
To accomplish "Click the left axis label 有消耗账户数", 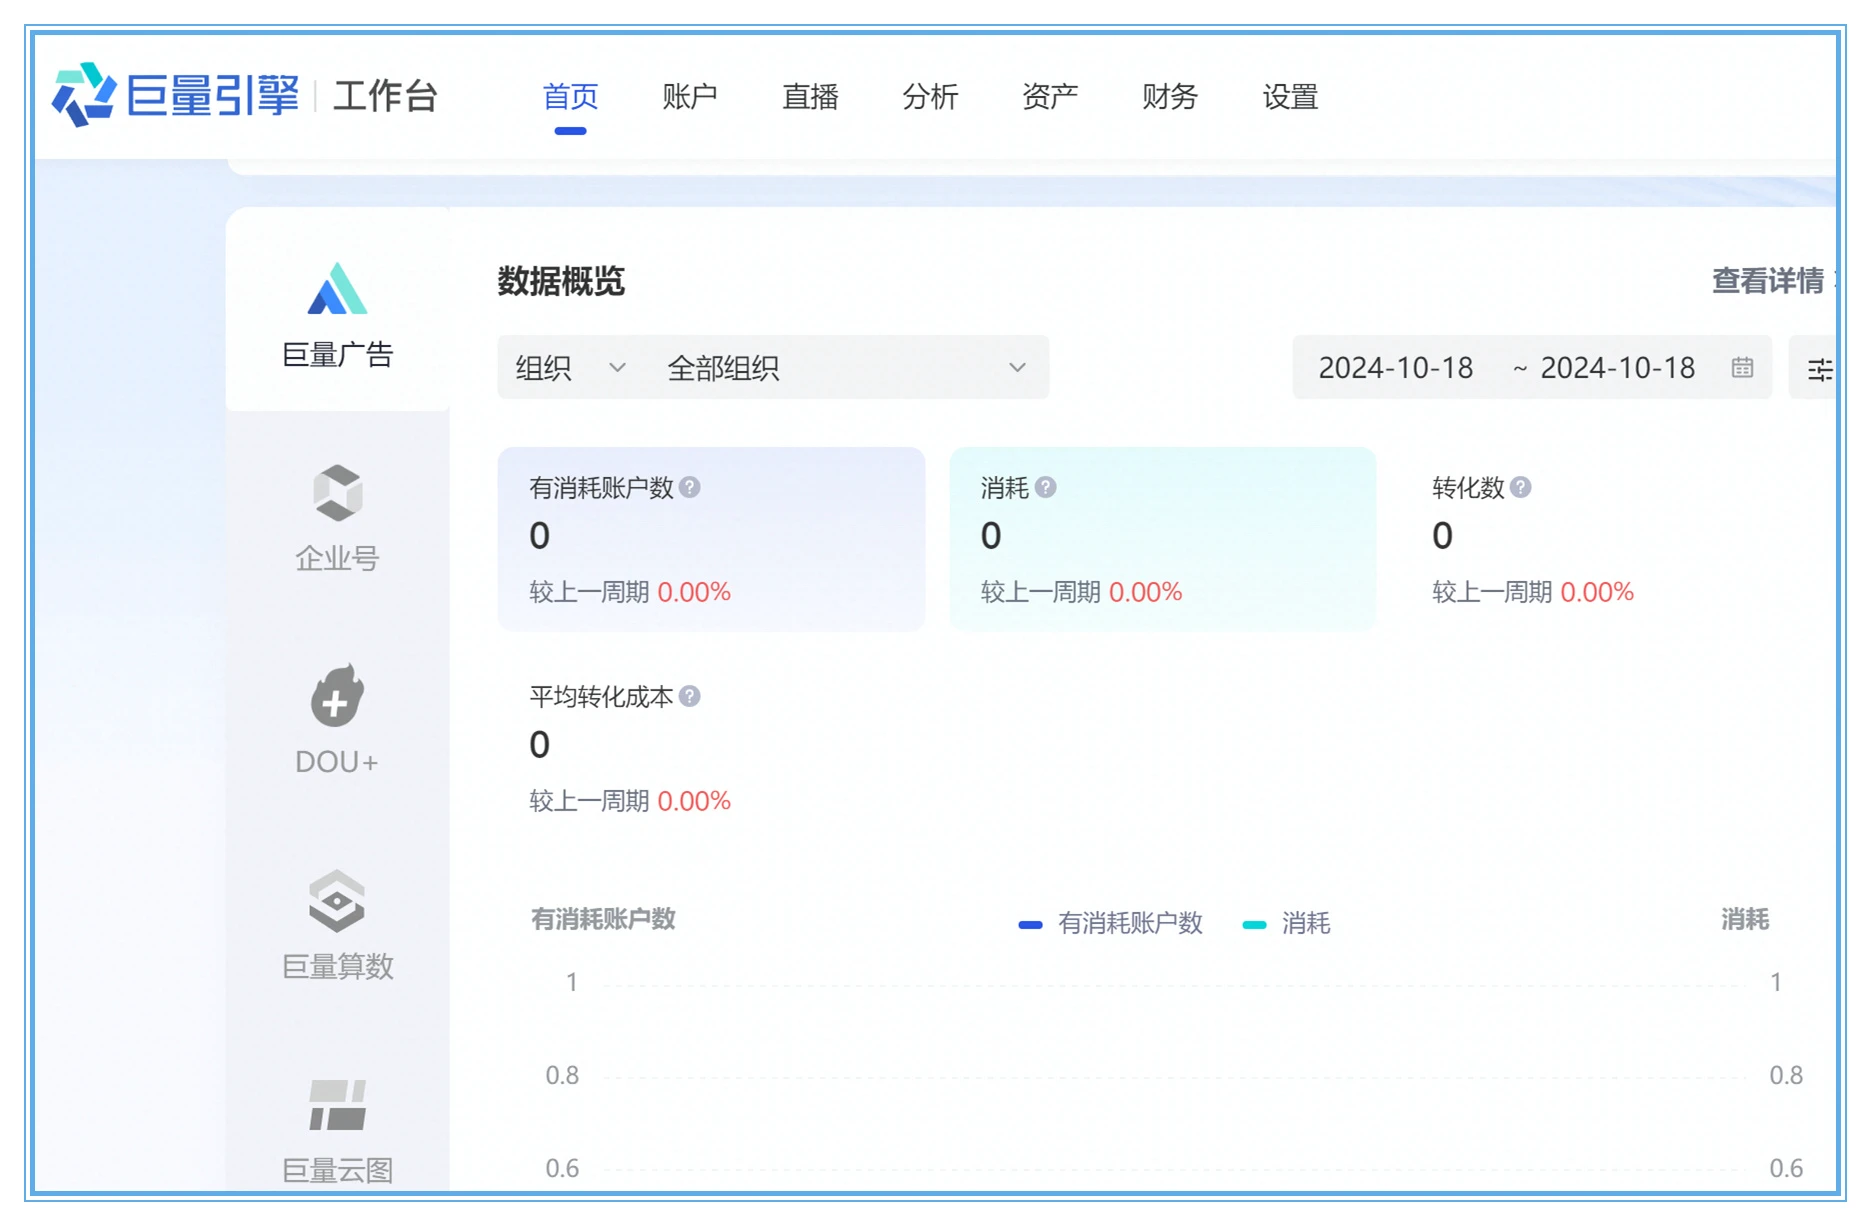I will (x=603, y=919).
